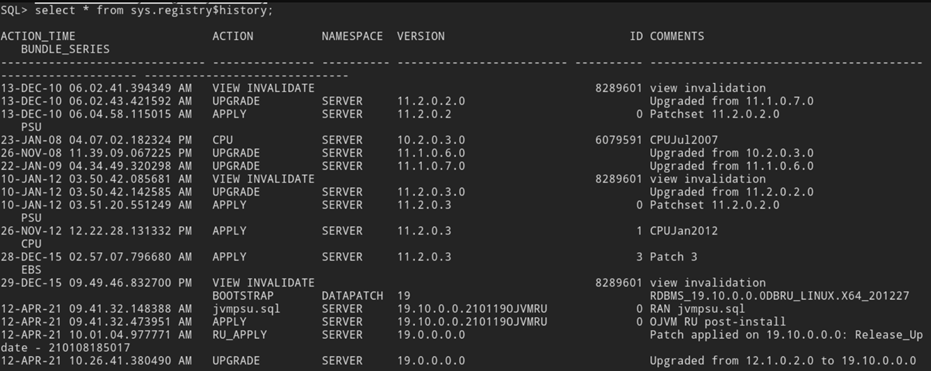Click timestamp '10-JAN-12 03.50.42.085681 AM'
This screenshot has width=931, height=371.
coord(96,179)
